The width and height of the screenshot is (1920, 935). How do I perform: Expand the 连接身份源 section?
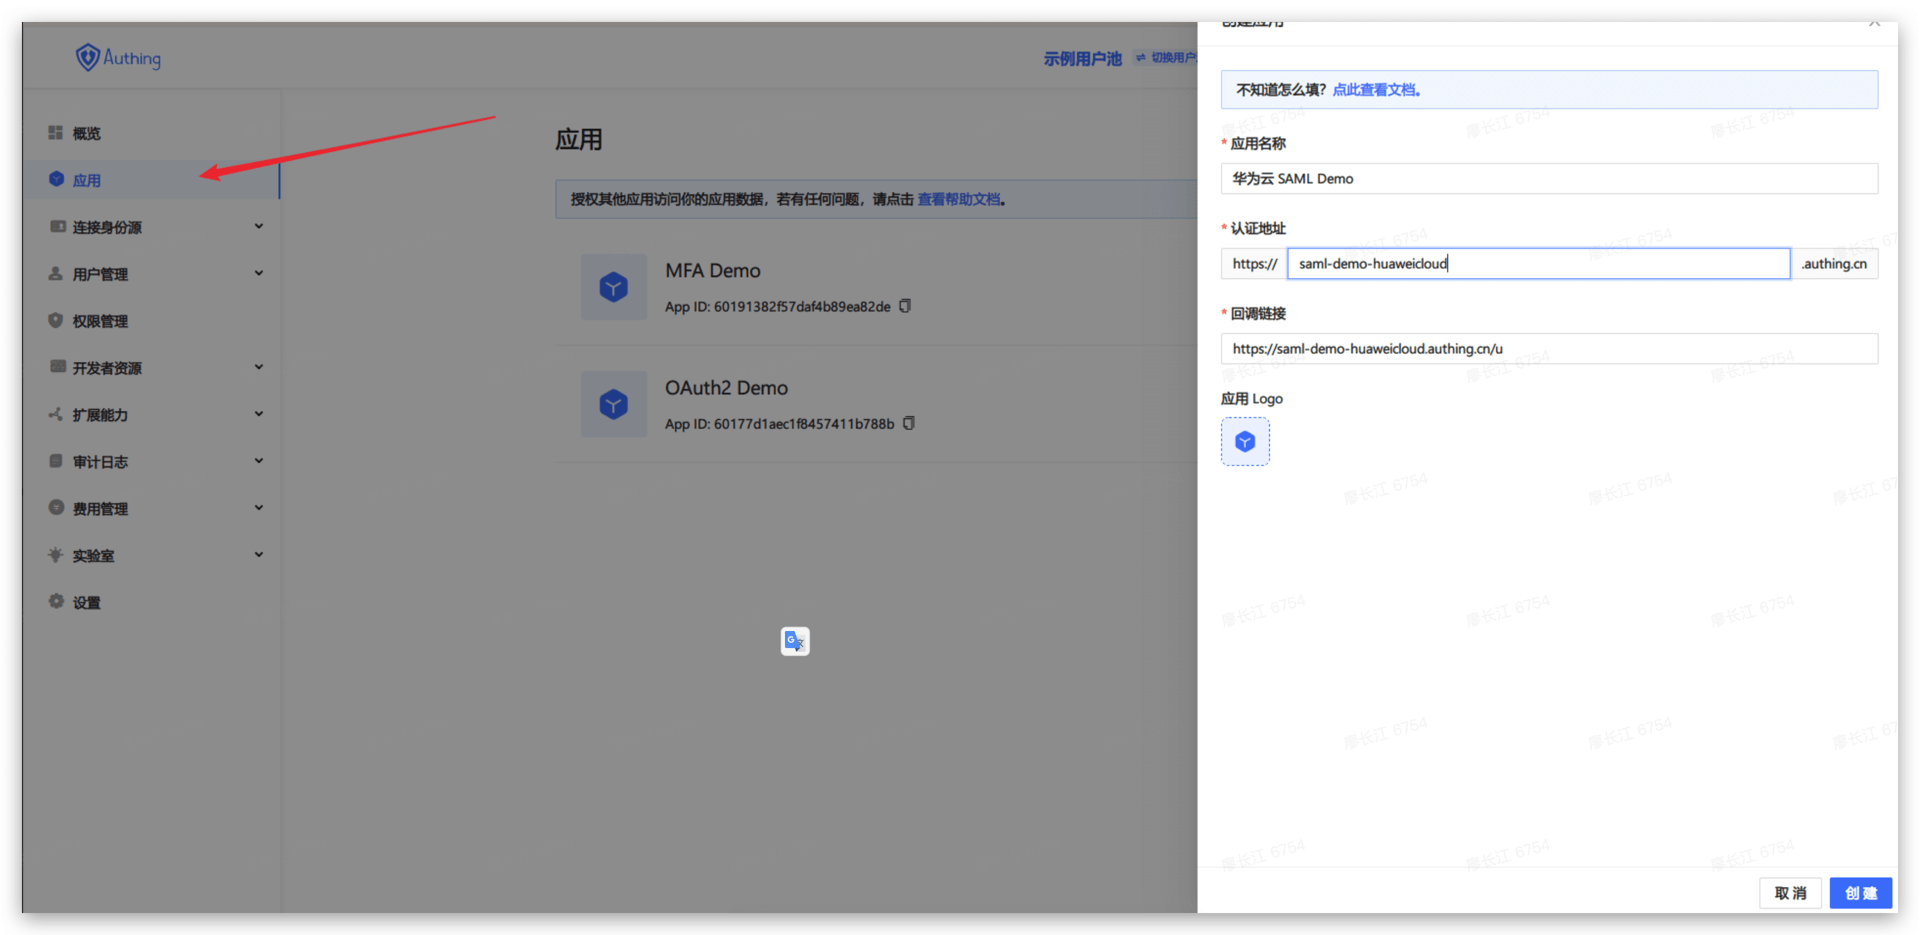tap(258, 226)
